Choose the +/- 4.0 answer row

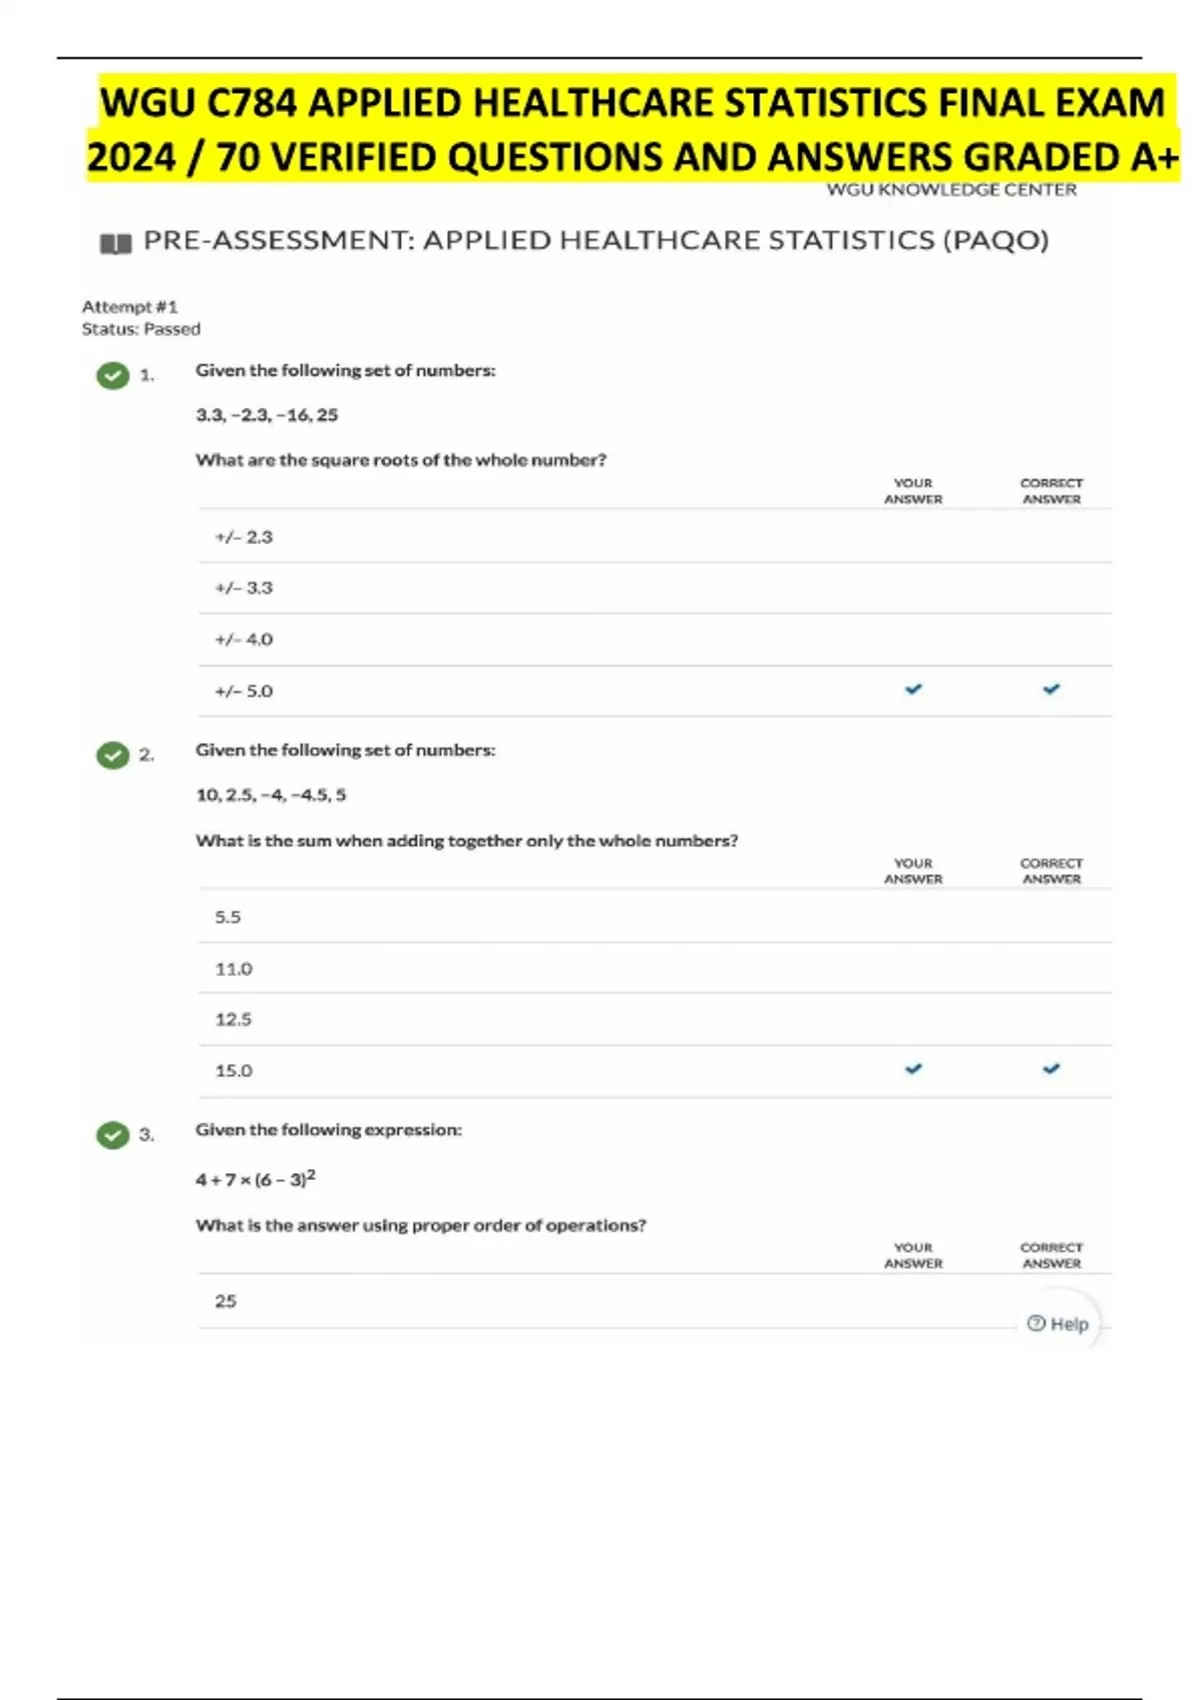pos(244,639)
